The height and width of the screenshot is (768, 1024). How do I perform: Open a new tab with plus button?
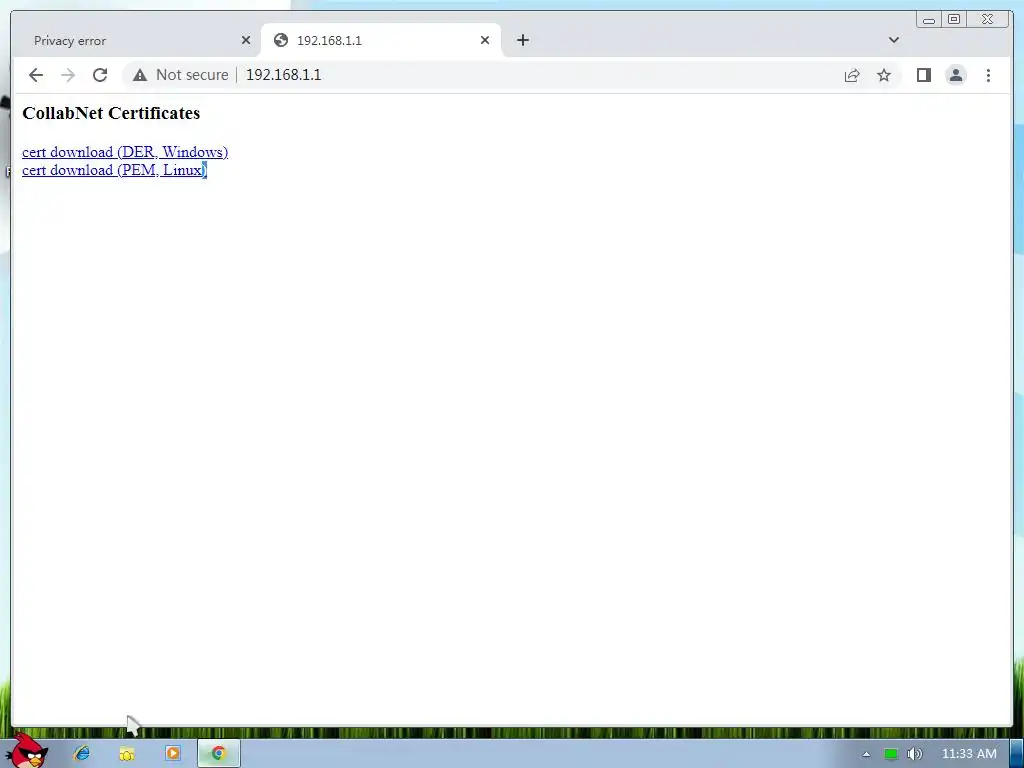coord(522,40)
